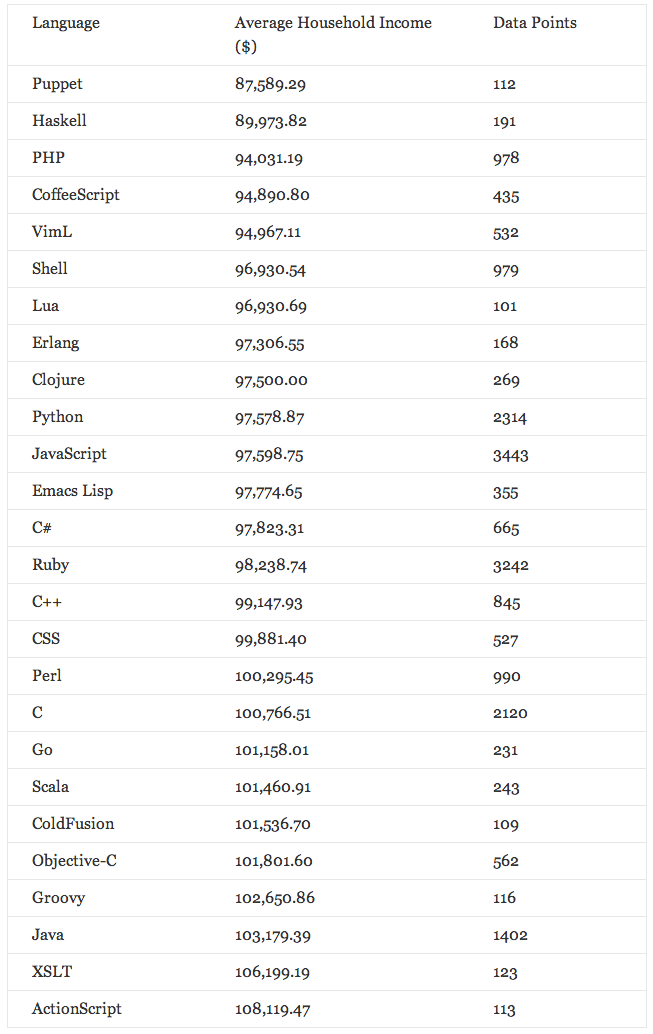Click the Average Household Income column header

coord(333,23)
